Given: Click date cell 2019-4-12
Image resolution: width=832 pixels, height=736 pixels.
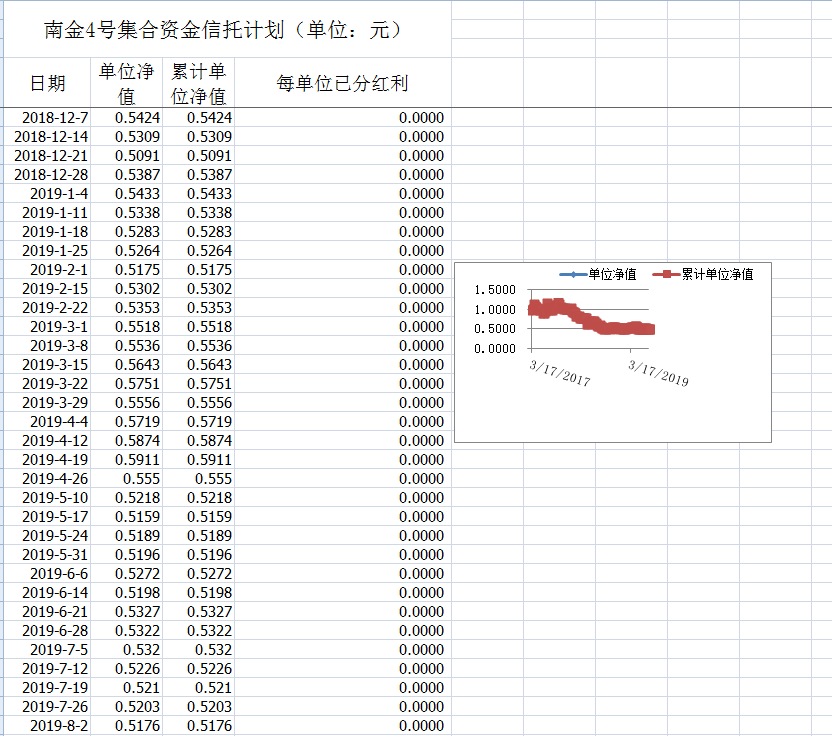Looking at the screenshot, I should (x=47, y=441).
